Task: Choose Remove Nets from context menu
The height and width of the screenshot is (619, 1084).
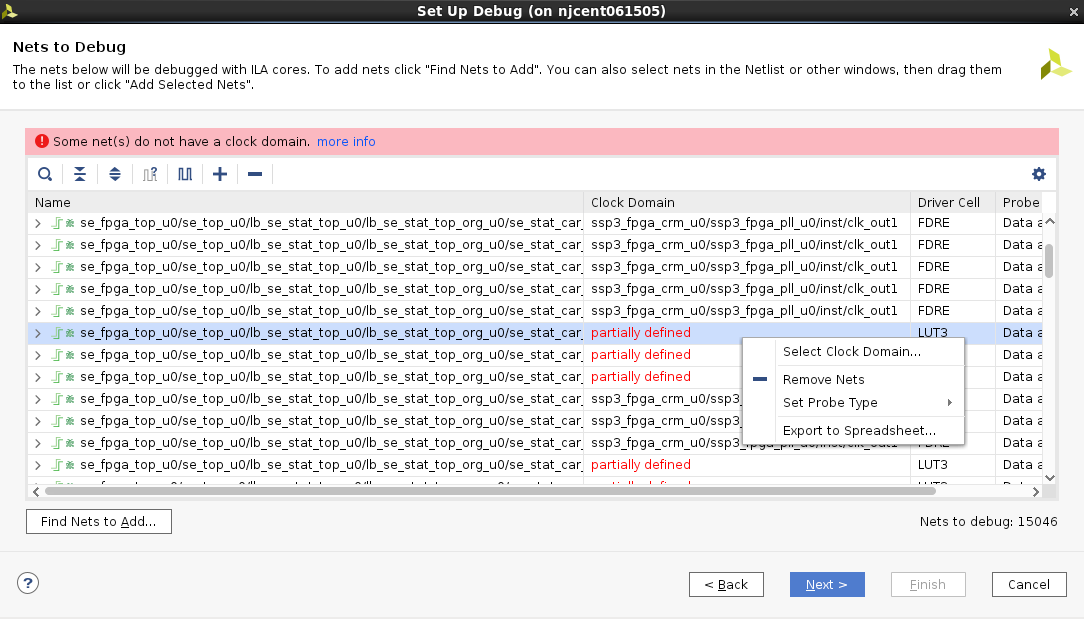Action: [x=823, y=379]
